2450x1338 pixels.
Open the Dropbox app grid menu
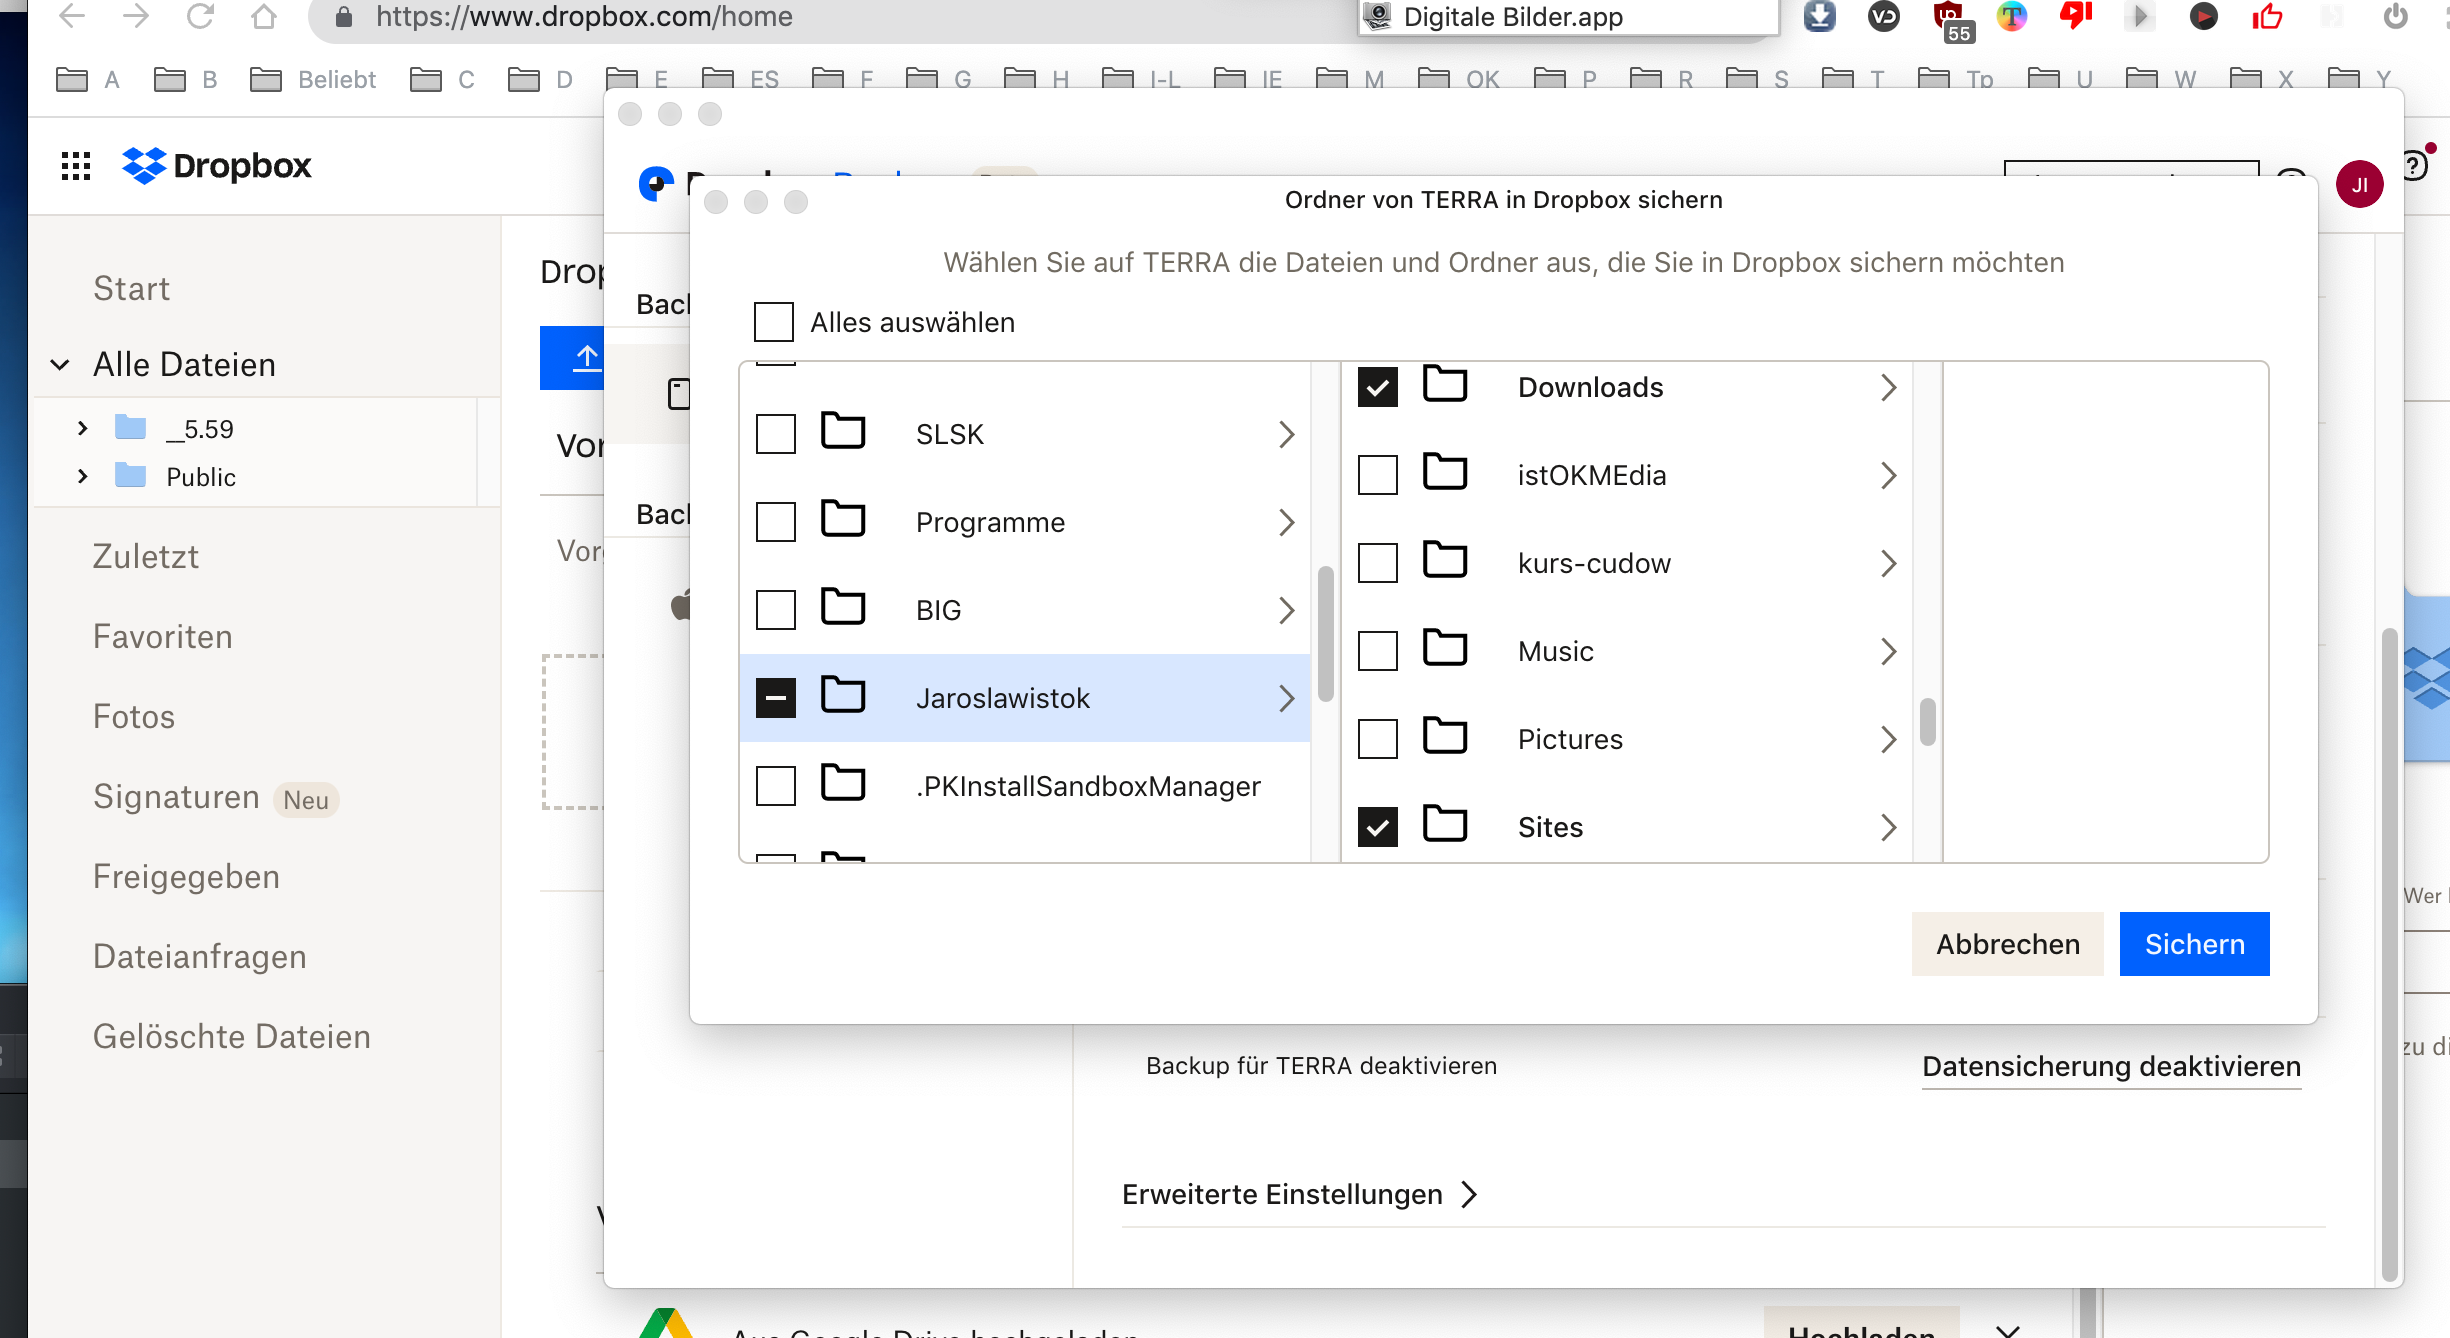click(x=76, y=166)
